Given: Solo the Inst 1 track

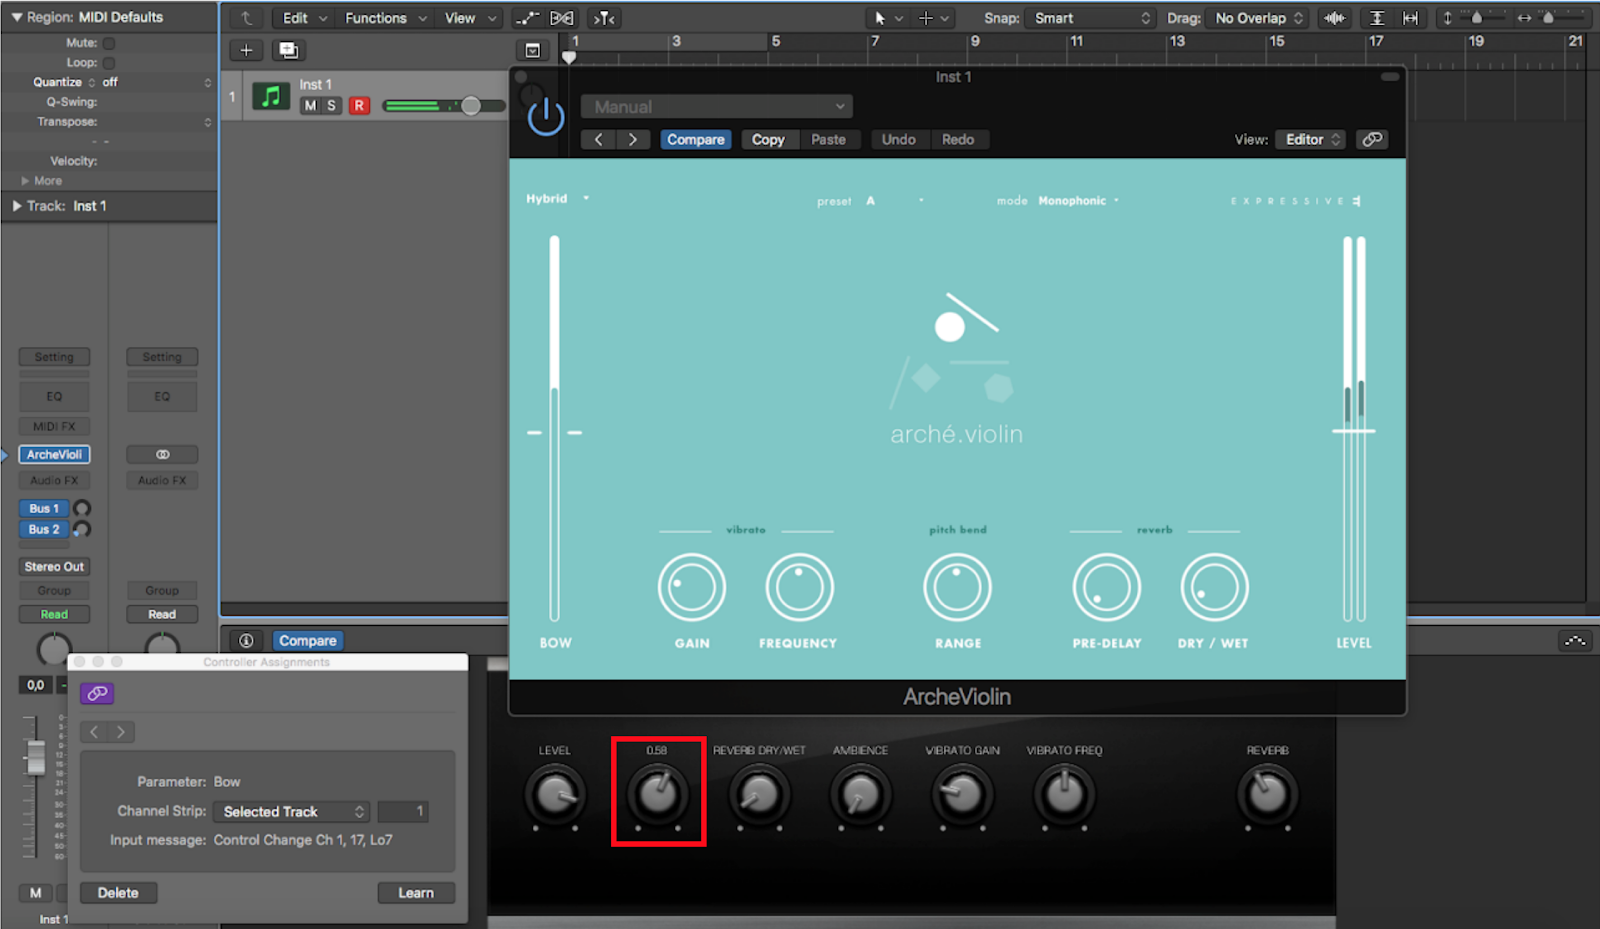Looking at the screenshot, I should 331,105.
